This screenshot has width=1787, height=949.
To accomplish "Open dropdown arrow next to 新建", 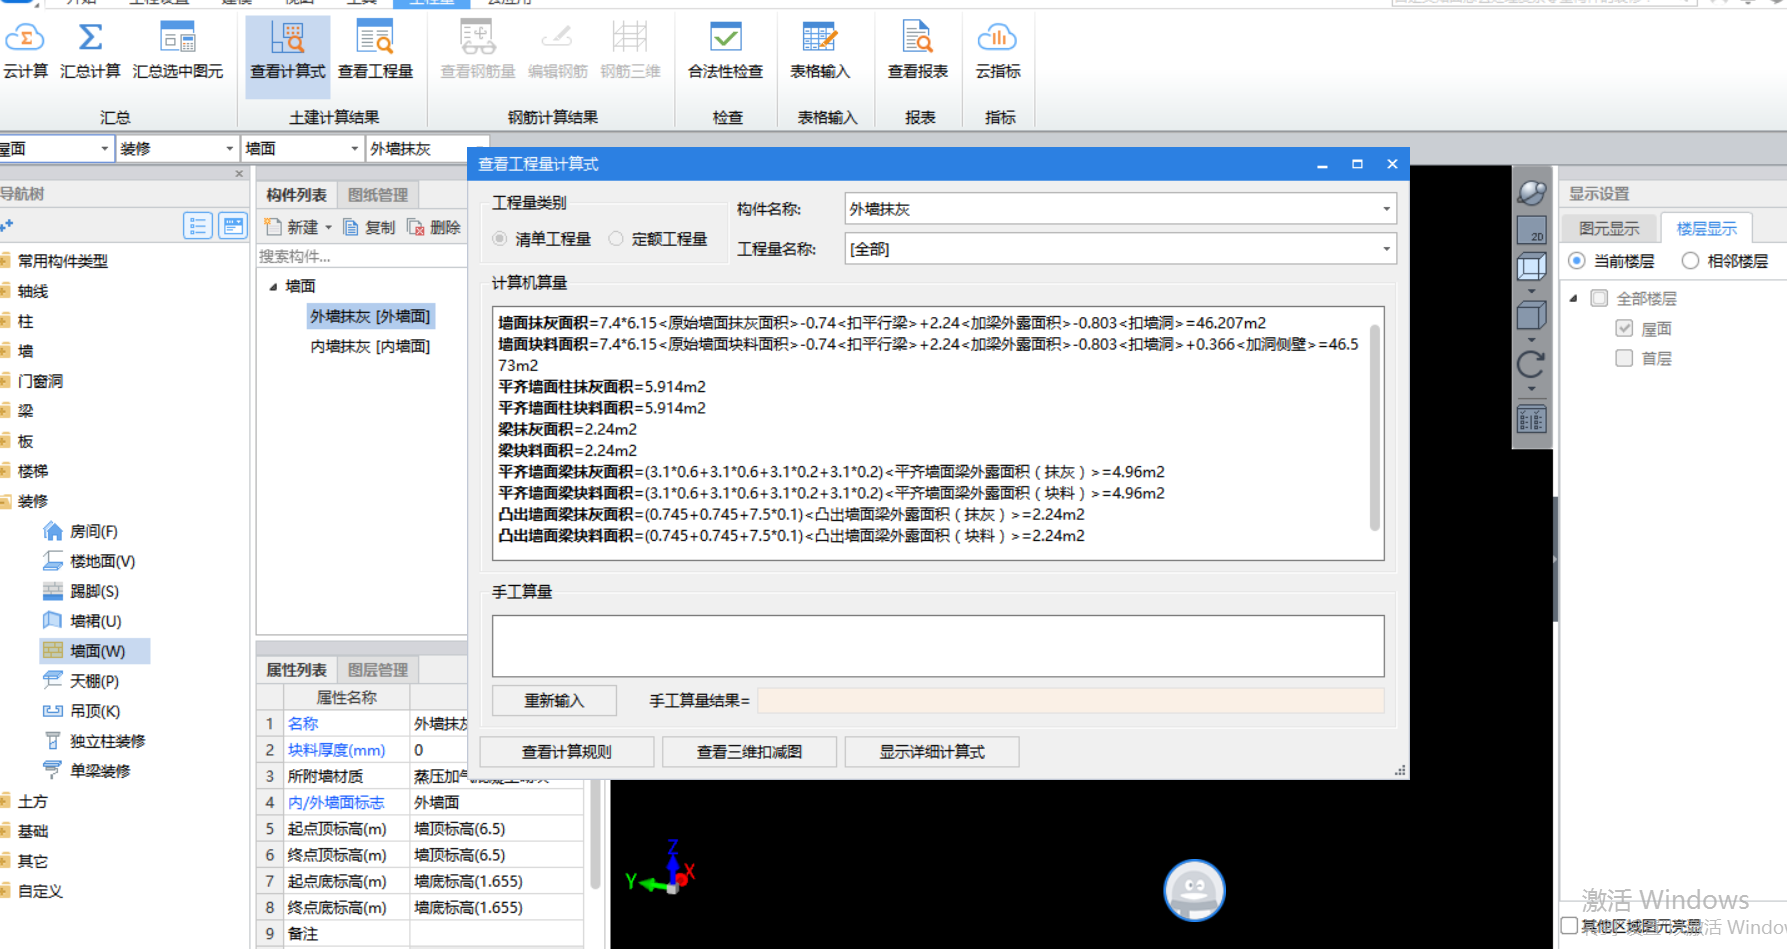I will pyautogui.click(x=328, y=228).
